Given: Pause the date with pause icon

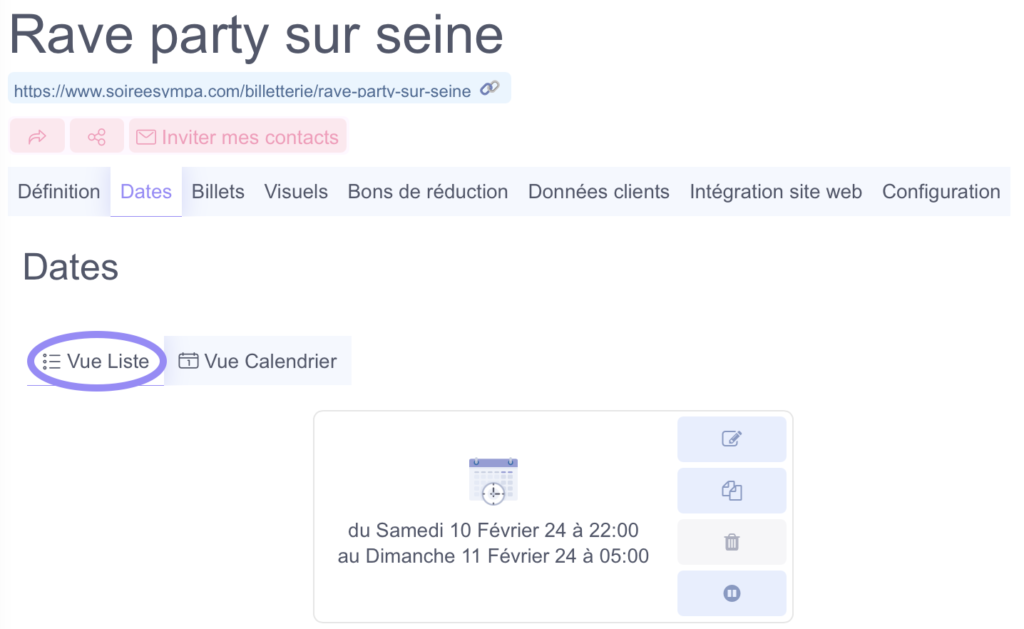Looking at the screenshot, I should 731,594.
